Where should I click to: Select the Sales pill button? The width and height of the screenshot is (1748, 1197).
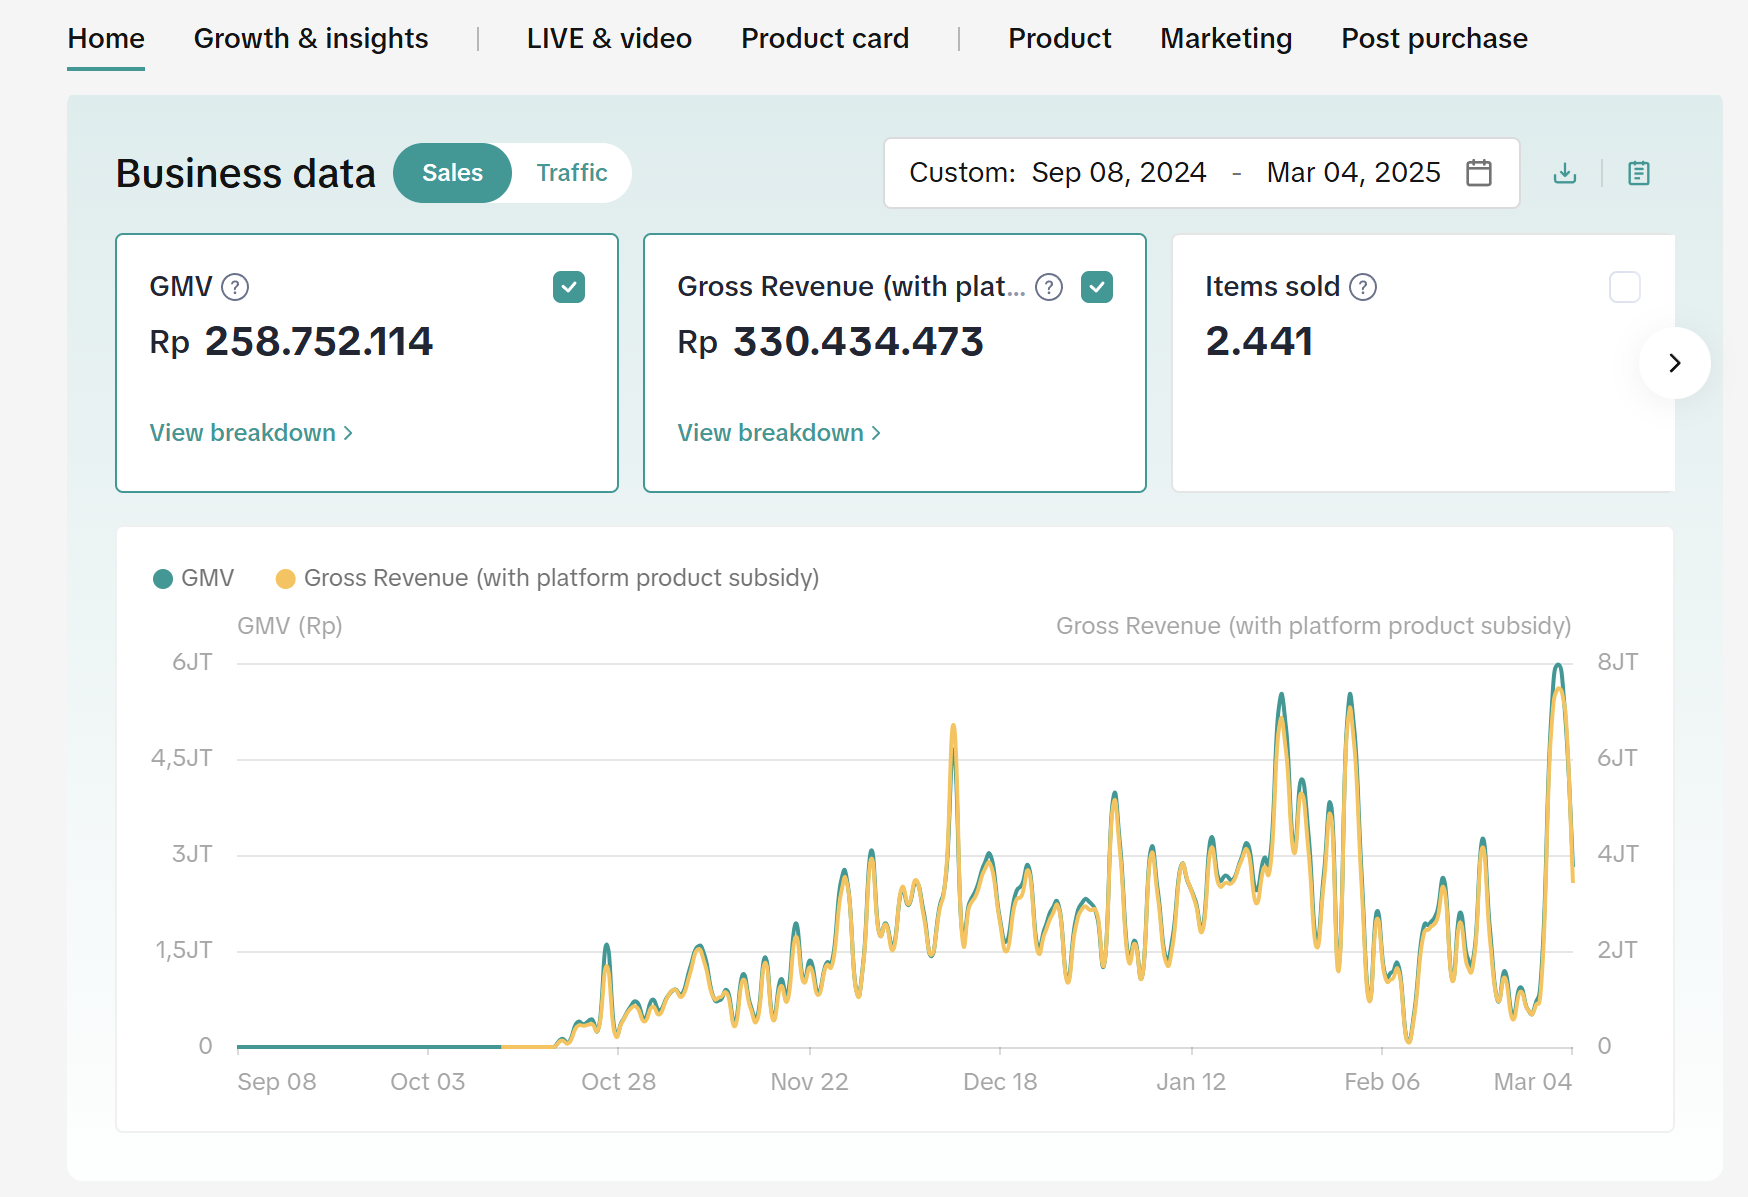pyautogui.click(x=452, y=173)
